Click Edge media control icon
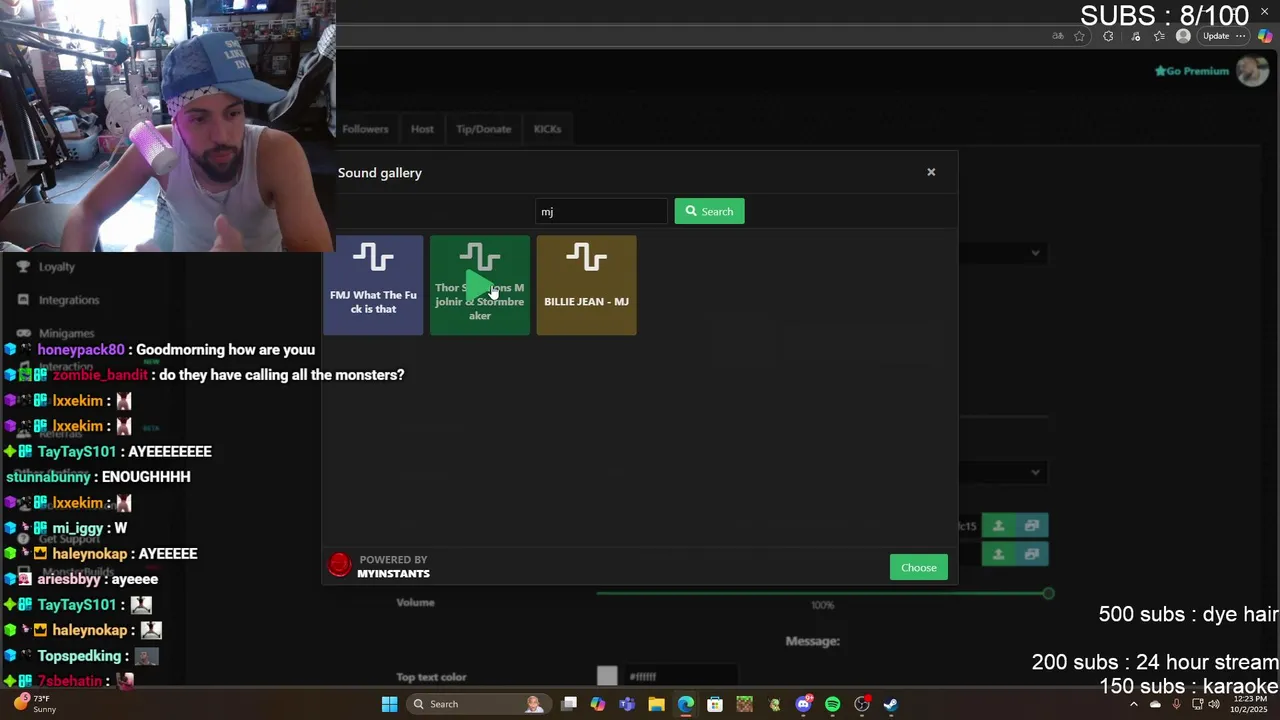 coord(1135,36)
